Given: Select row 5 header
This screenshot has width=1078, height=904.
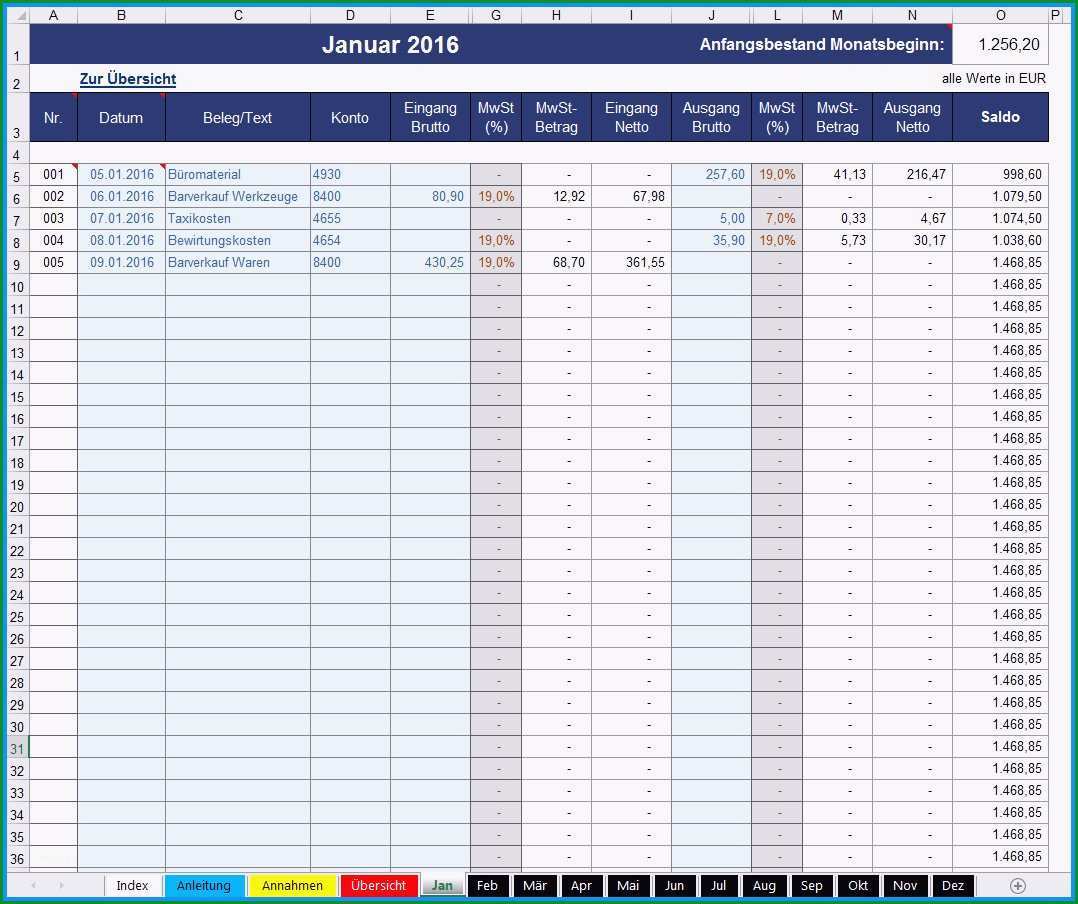Looking at the screenshot, I should pyautogui.click(x=18, y=176).
